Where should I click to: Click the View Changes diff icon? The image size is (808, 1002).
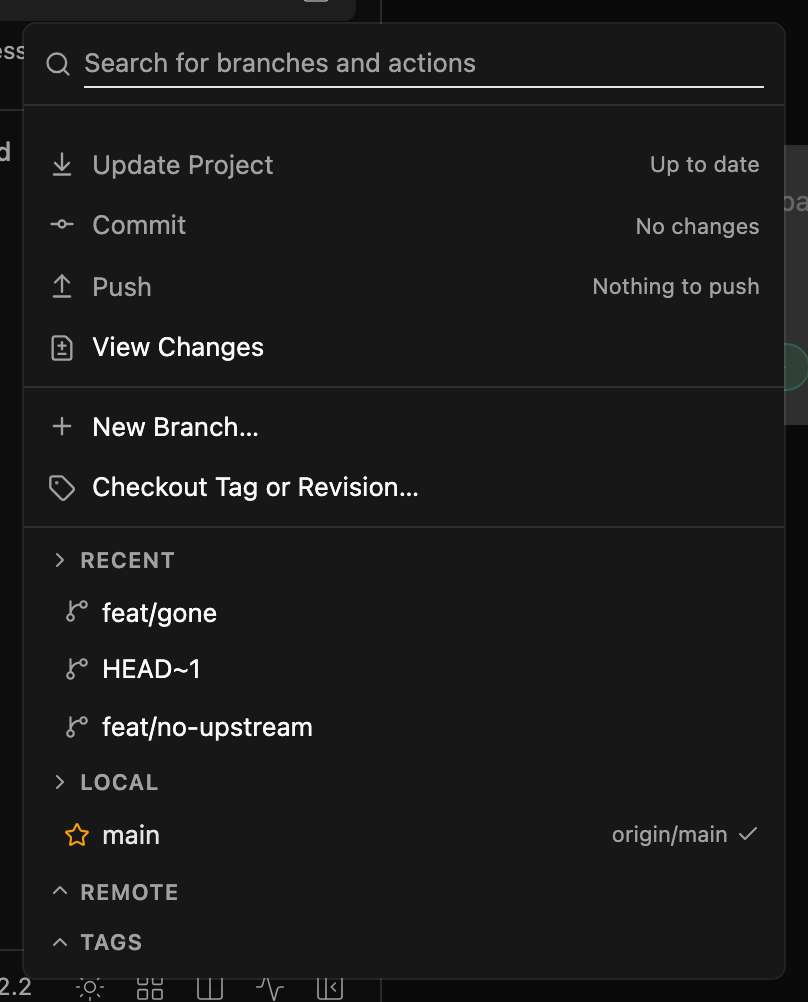tap(62, 348)
